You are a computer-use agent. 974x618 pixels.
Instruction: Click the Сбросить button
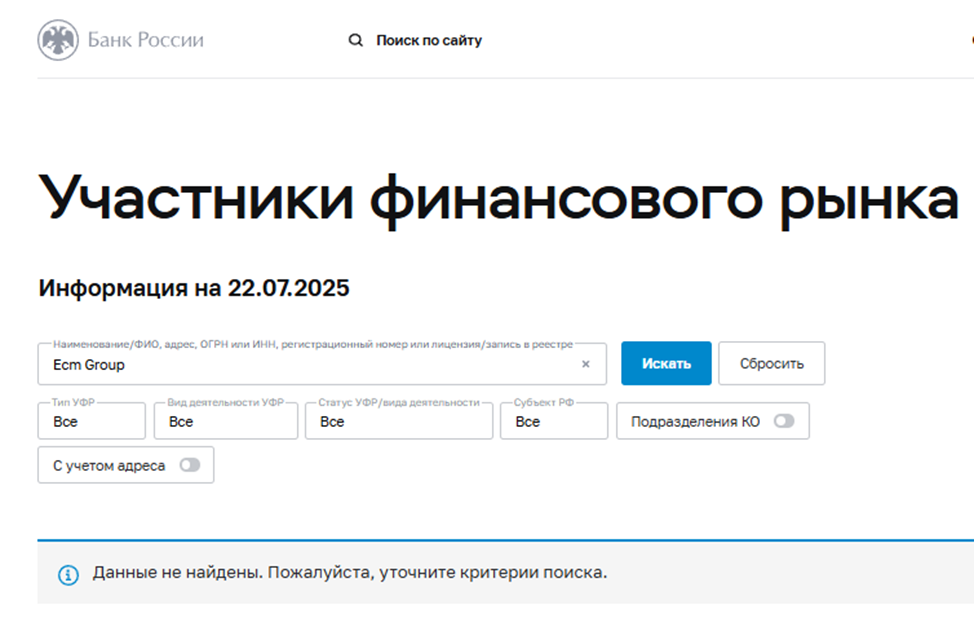tap(771, 363)
